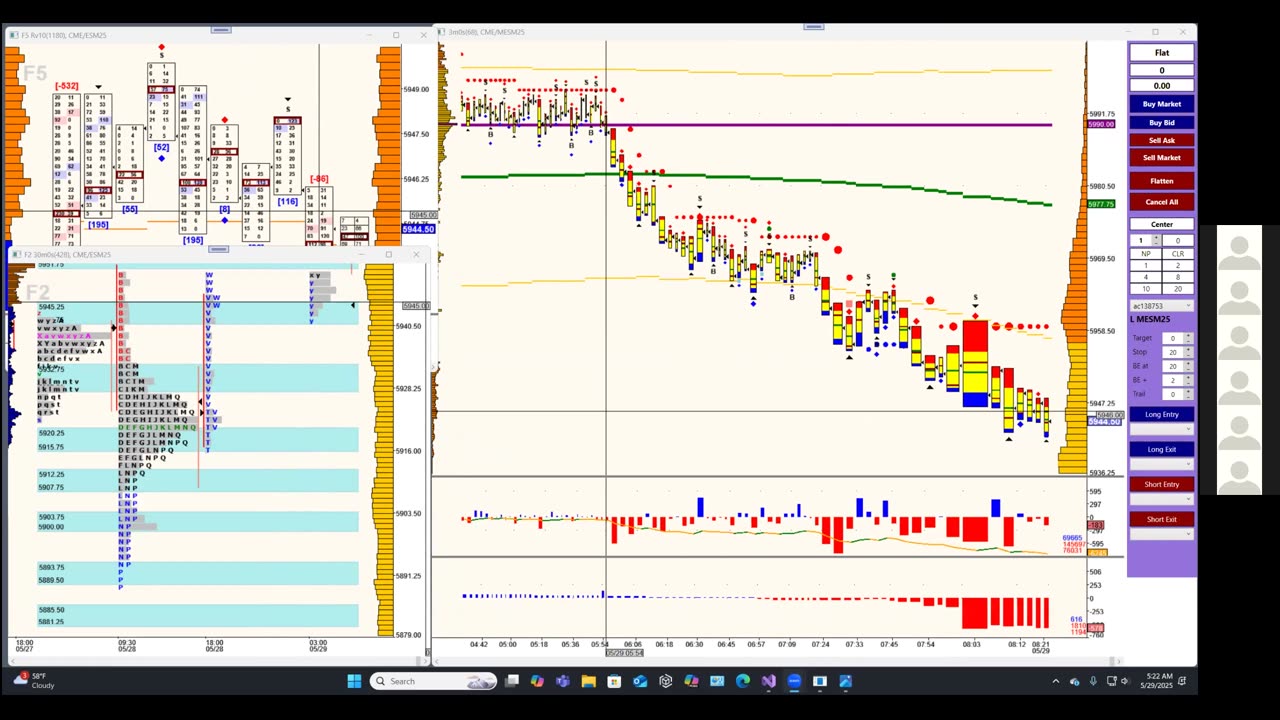Open the dropdown under Short Entry
The height and width of the screenshot is (720, 1280).
tap(1161, 499)
